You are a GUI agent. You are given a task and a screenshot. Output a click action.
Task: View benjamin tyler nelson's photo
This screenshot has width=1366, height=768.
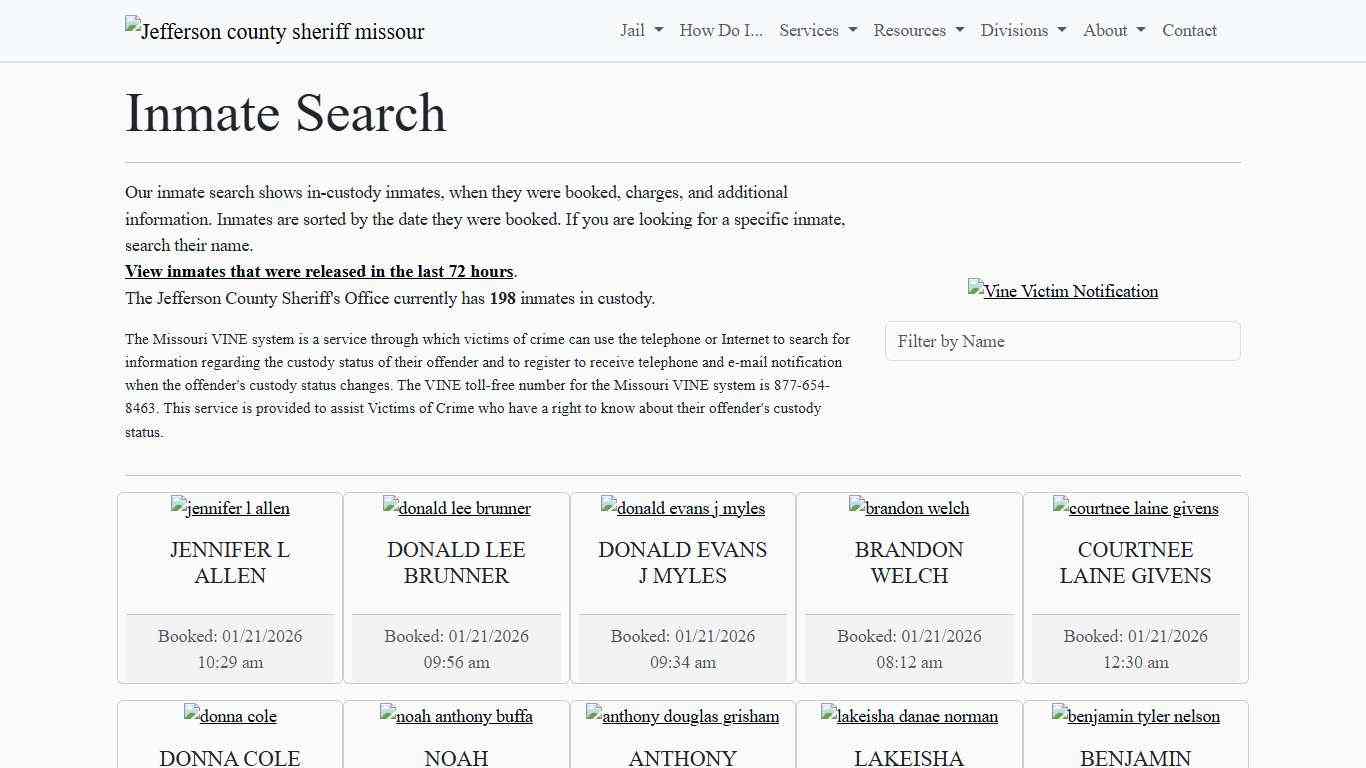point(1136,716)
